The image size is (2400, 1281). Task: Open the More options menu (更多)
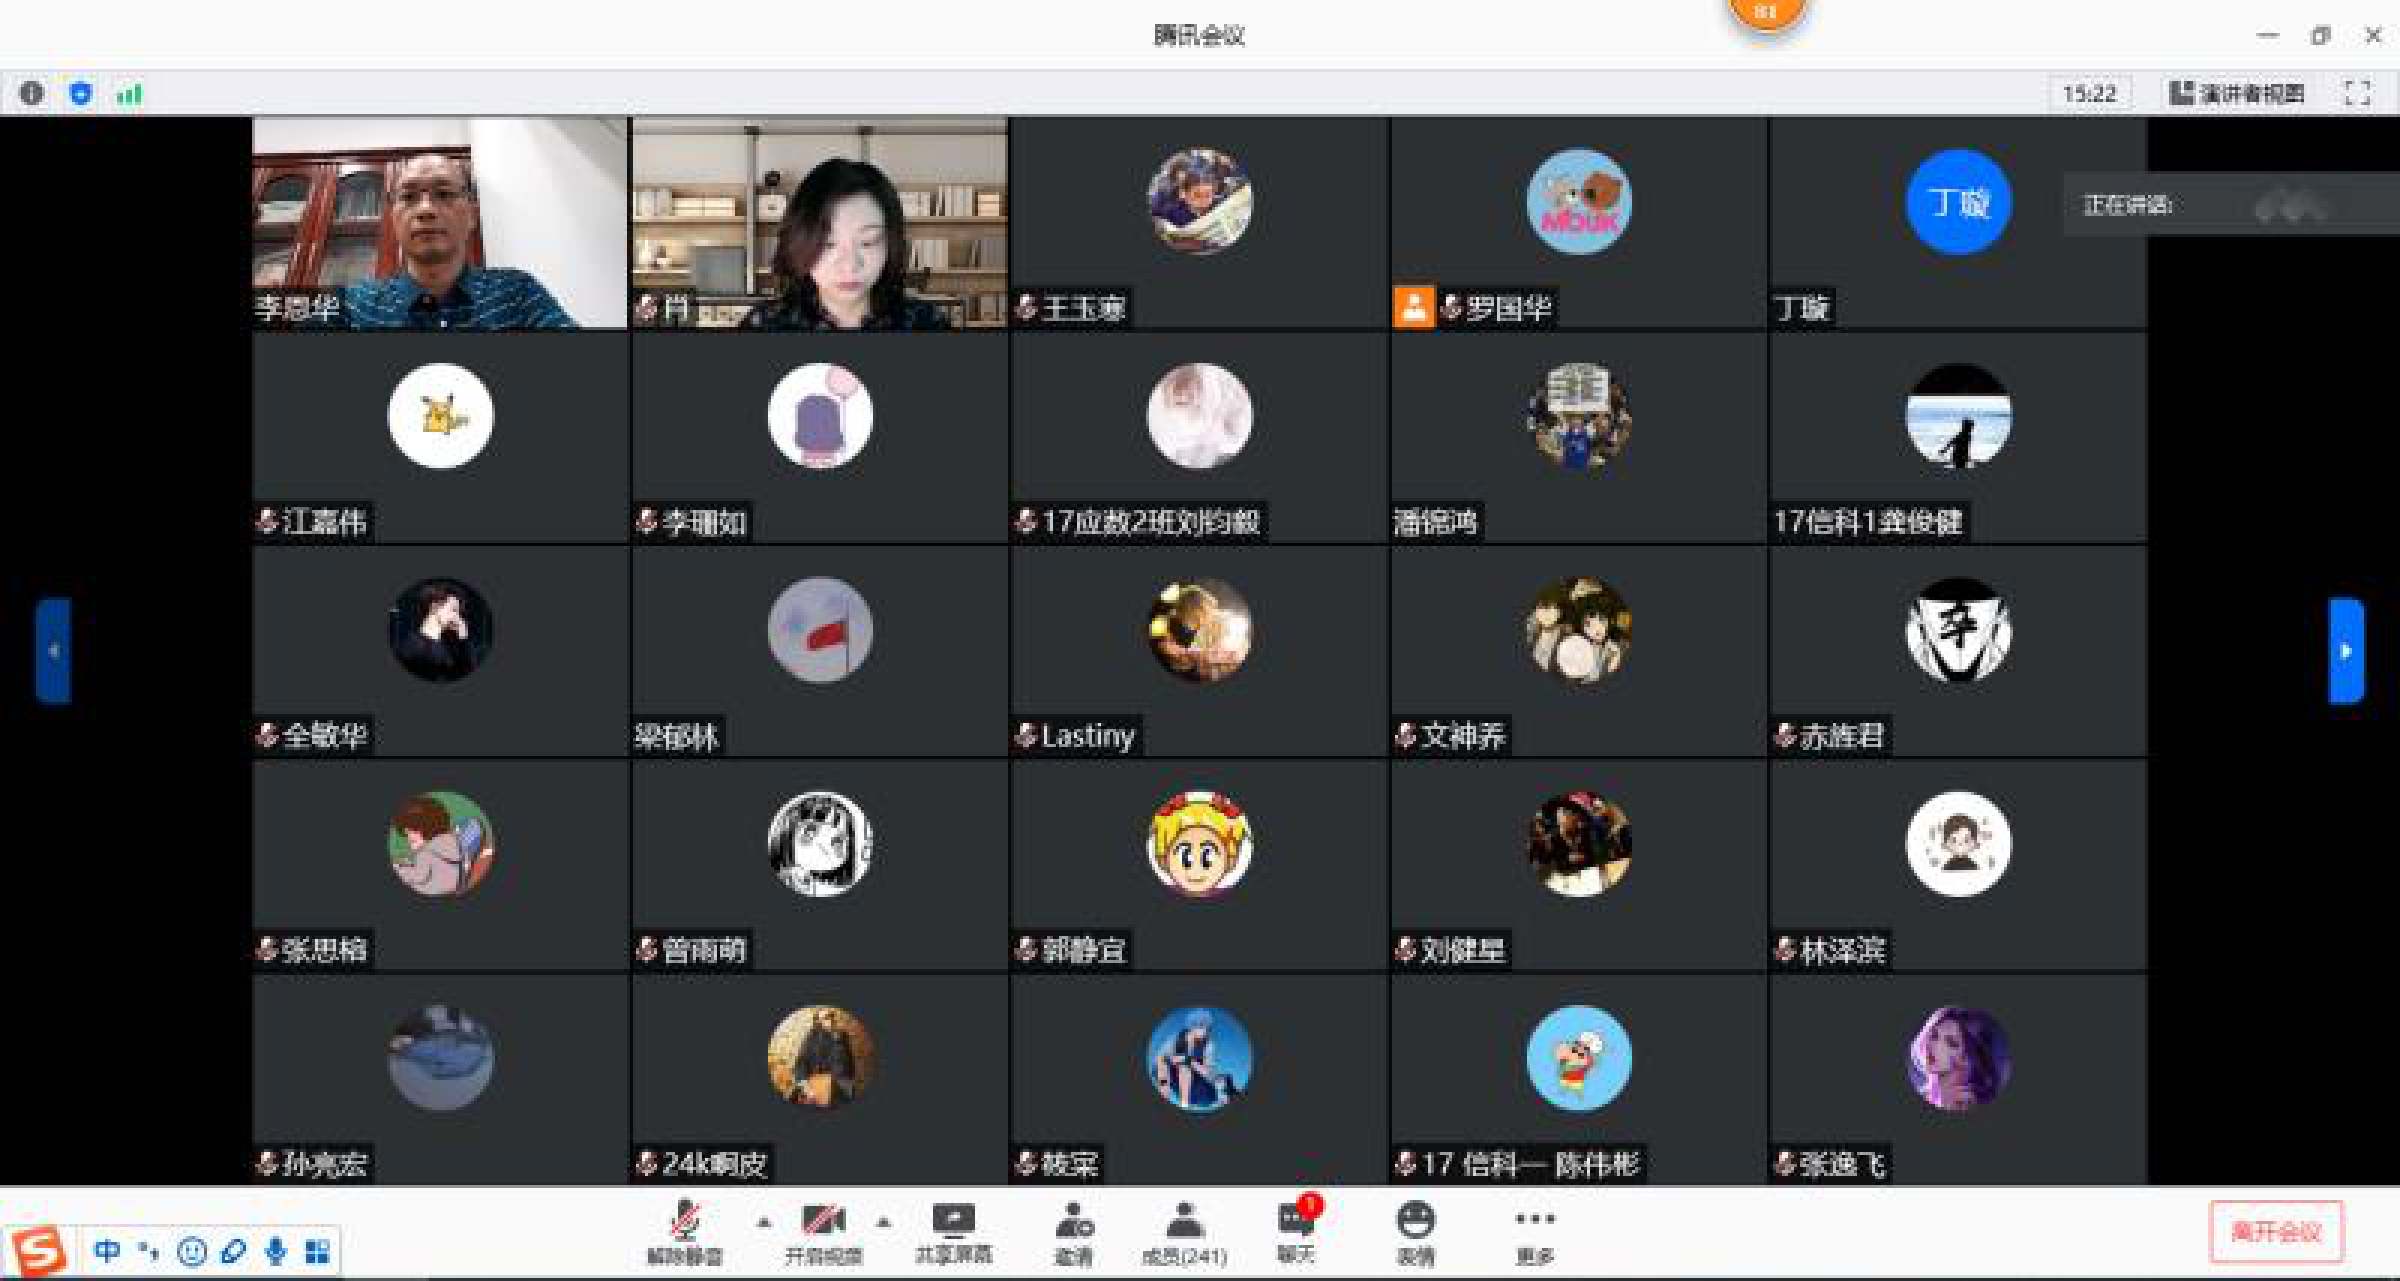pos(1534,1231)
